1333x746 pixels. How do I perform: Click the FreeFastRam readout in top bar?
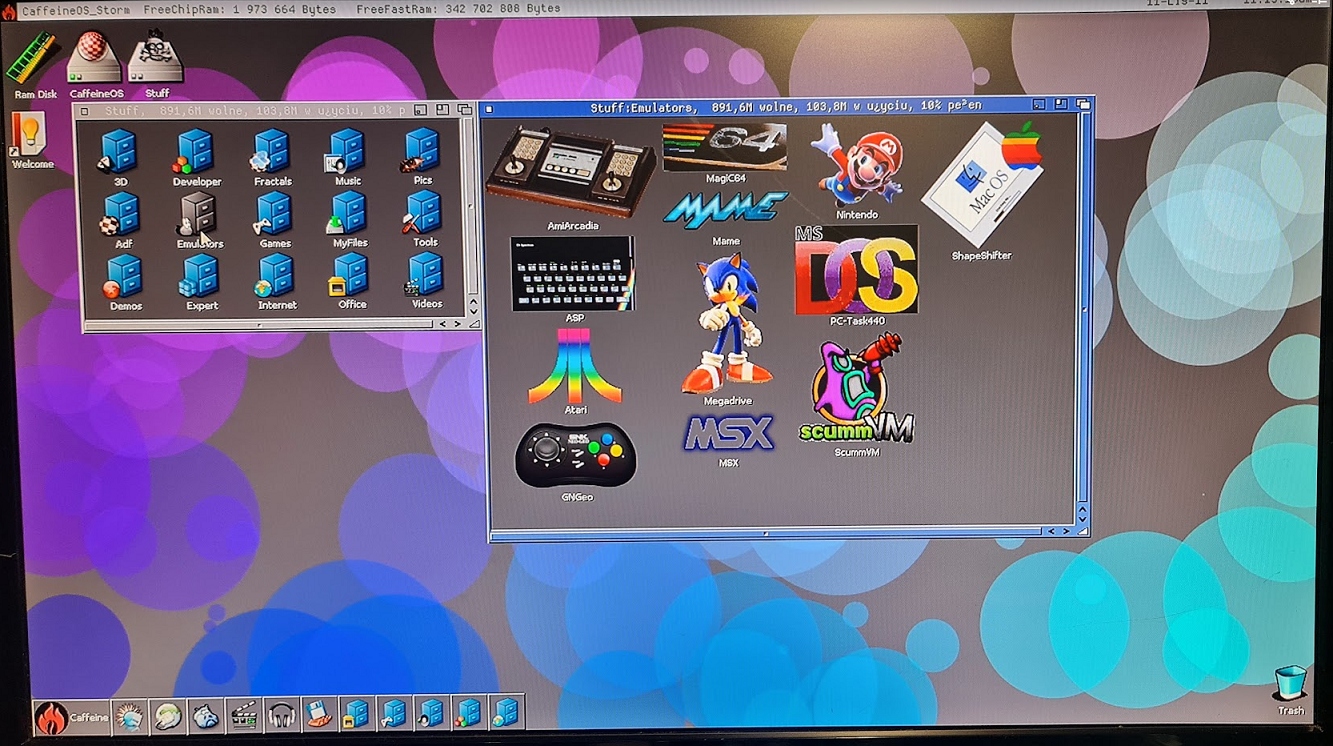pos(459,9)
